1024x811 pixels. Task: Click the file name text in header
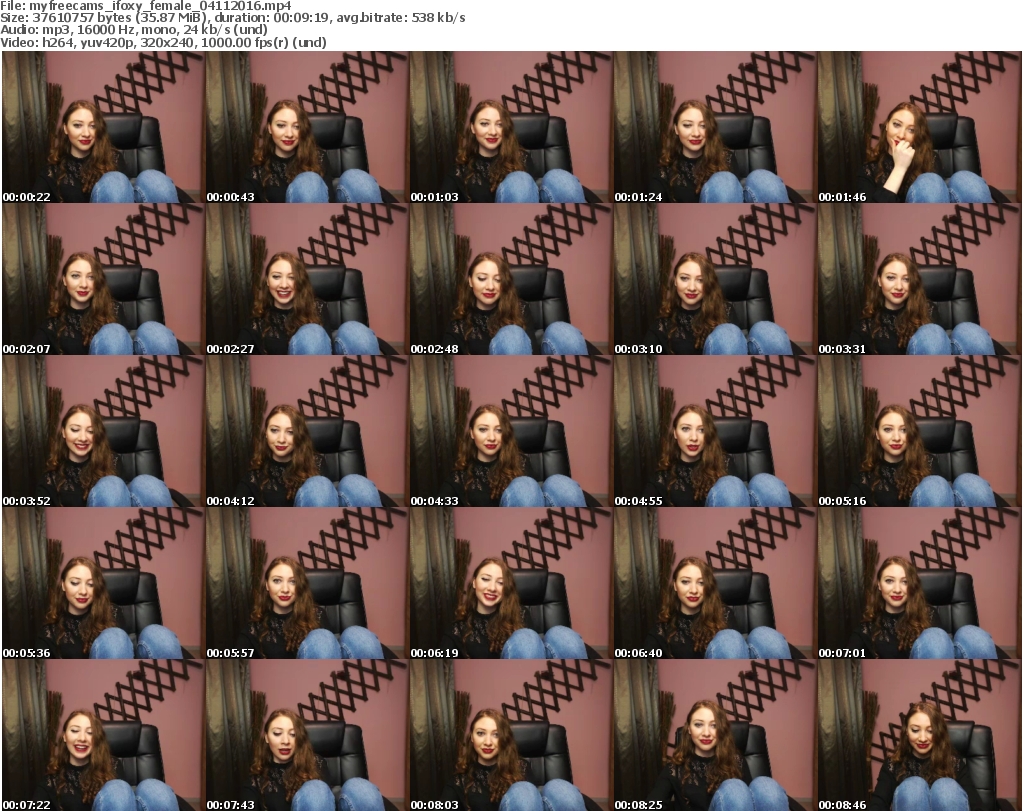pyautogui.click(x=146, y=6)
